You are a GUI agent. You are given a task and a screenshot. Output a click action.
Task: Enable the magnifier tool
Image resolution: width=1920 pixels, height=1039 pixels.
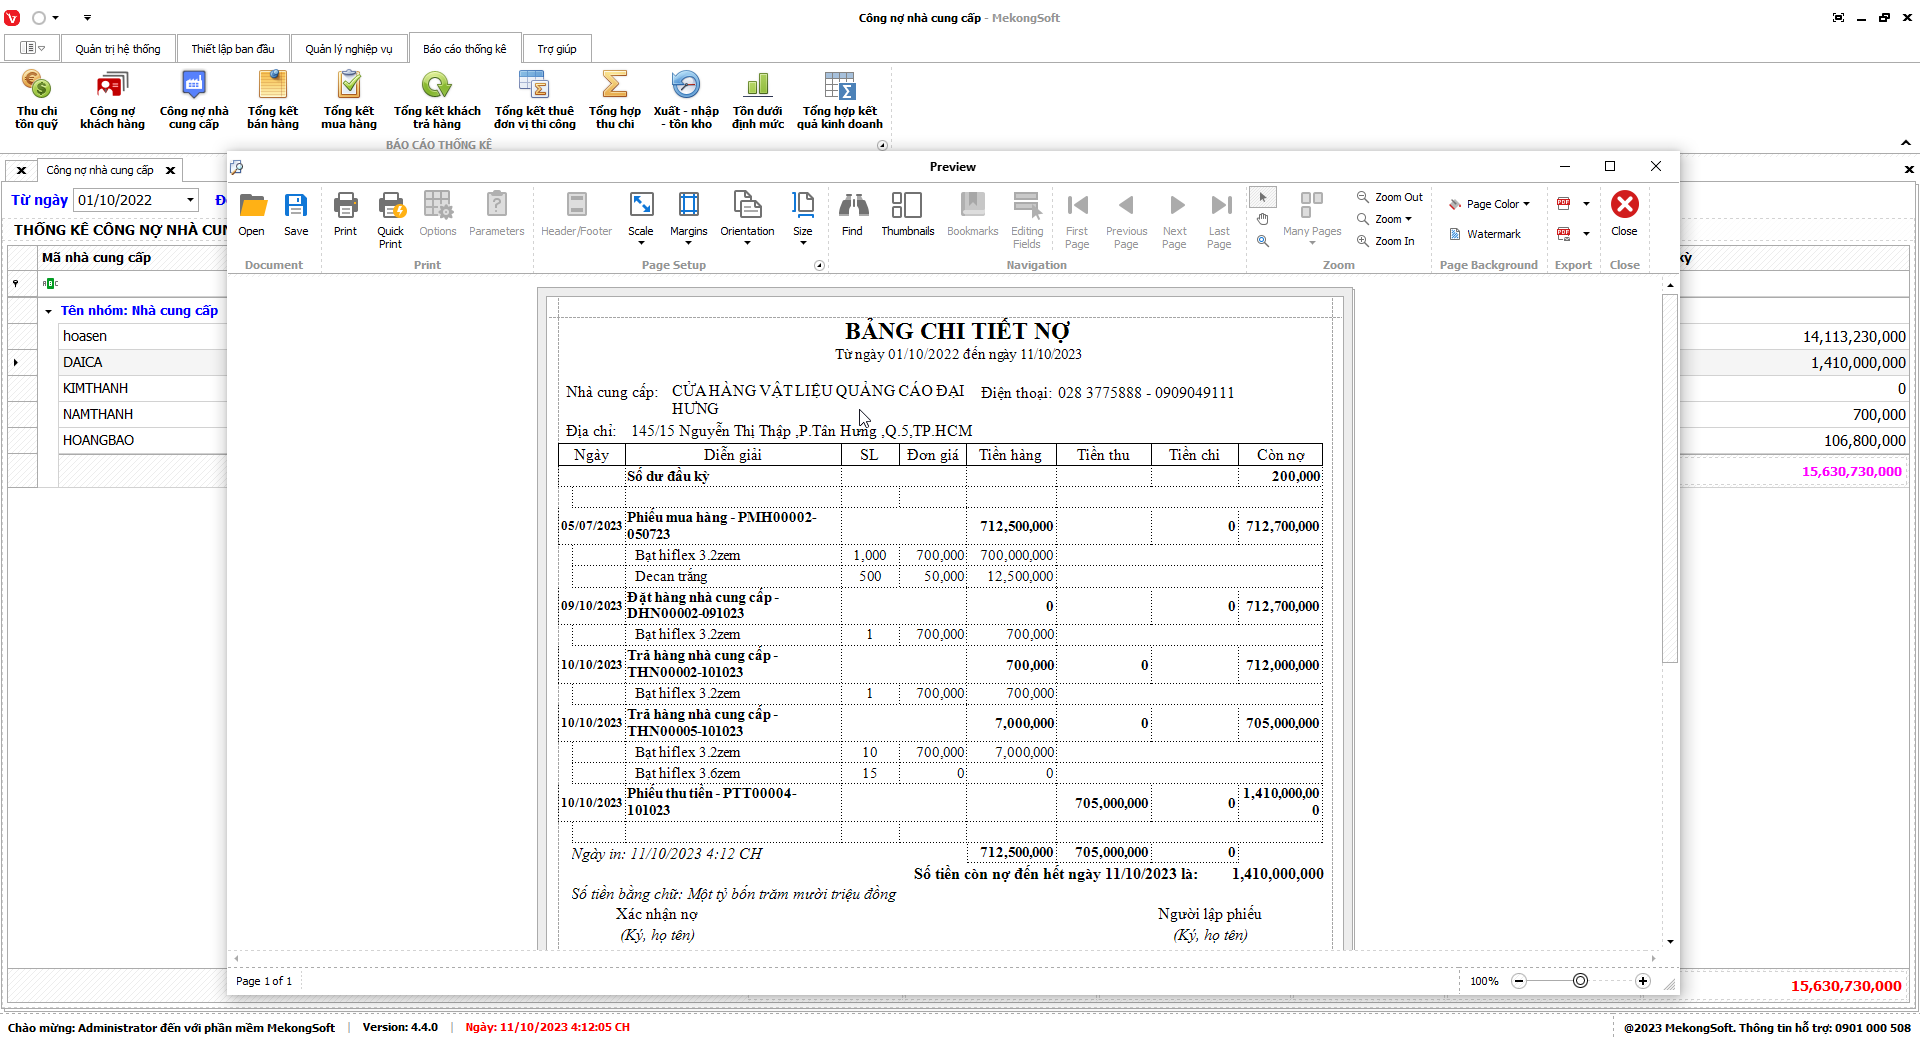click(x=1263, y=241)
